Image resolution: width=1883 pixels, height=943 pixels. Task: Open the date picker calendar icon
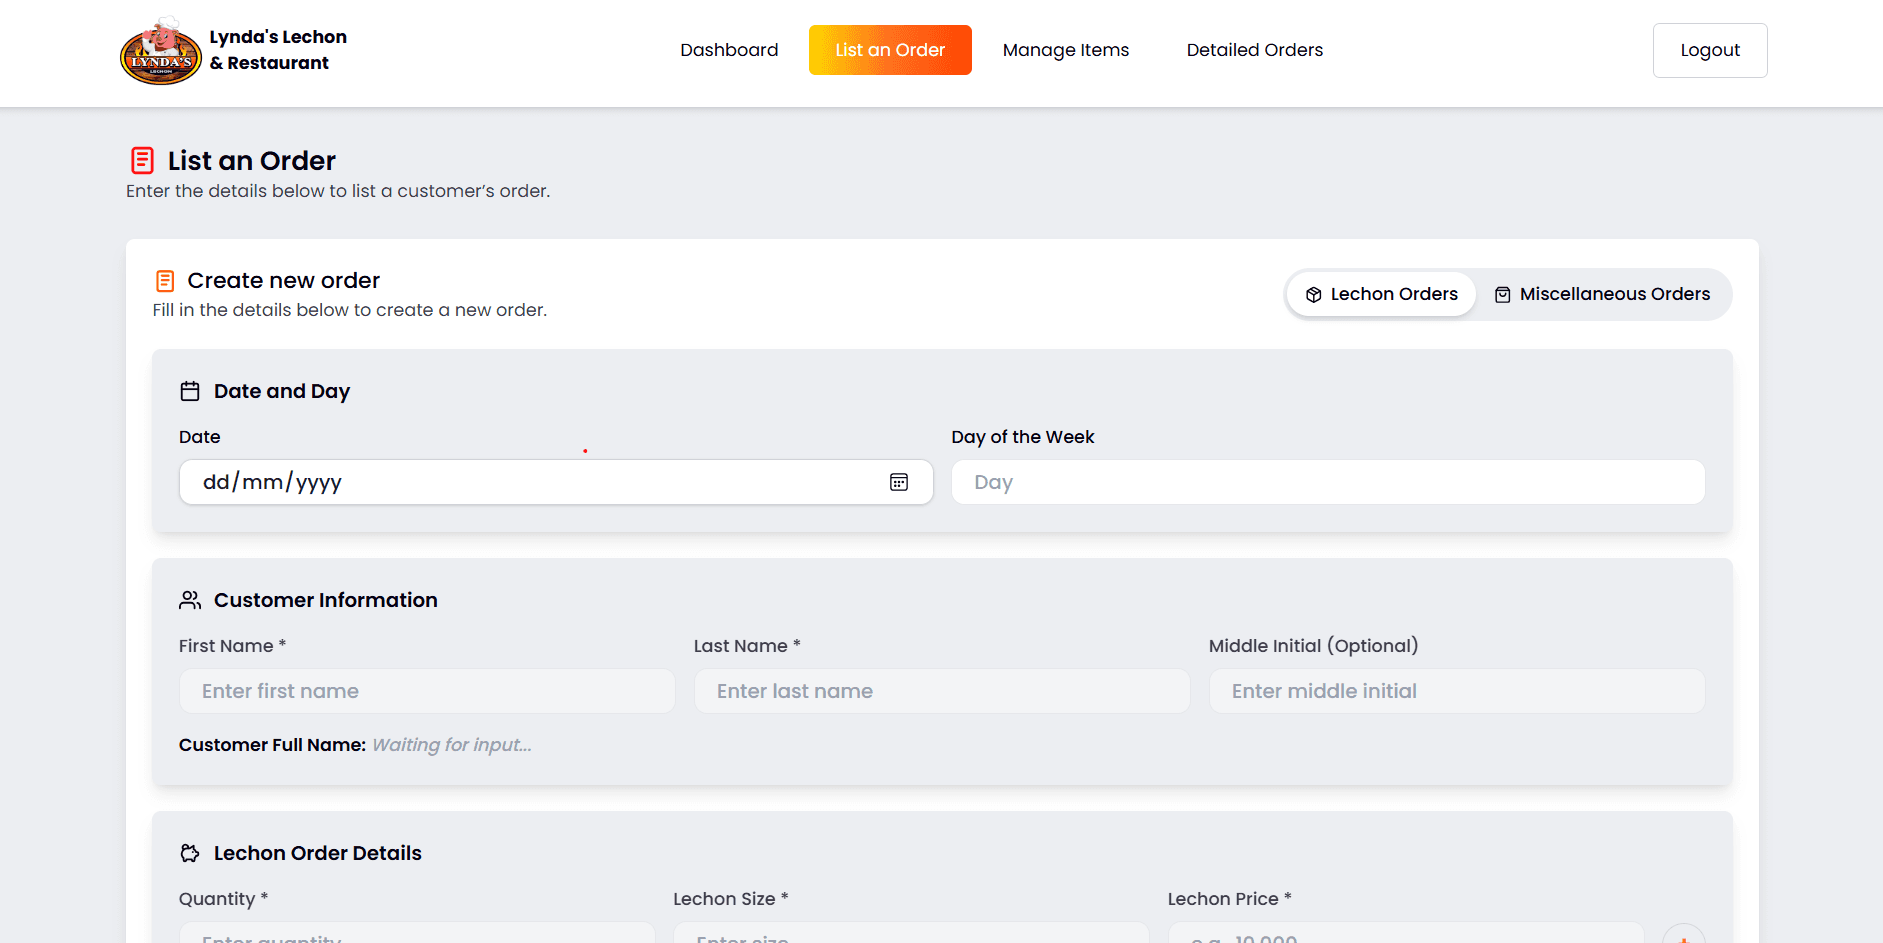tap(898, 482)
